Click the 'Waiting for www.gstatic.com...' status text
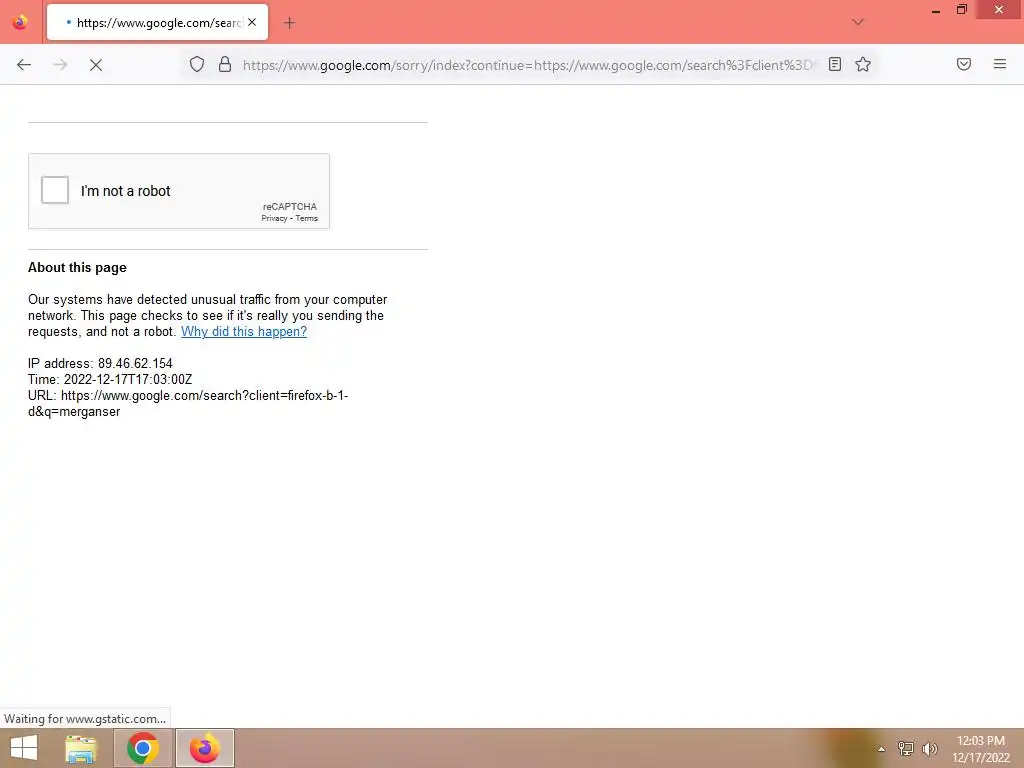Viewport: 1024px width, 768px height. 85,718
